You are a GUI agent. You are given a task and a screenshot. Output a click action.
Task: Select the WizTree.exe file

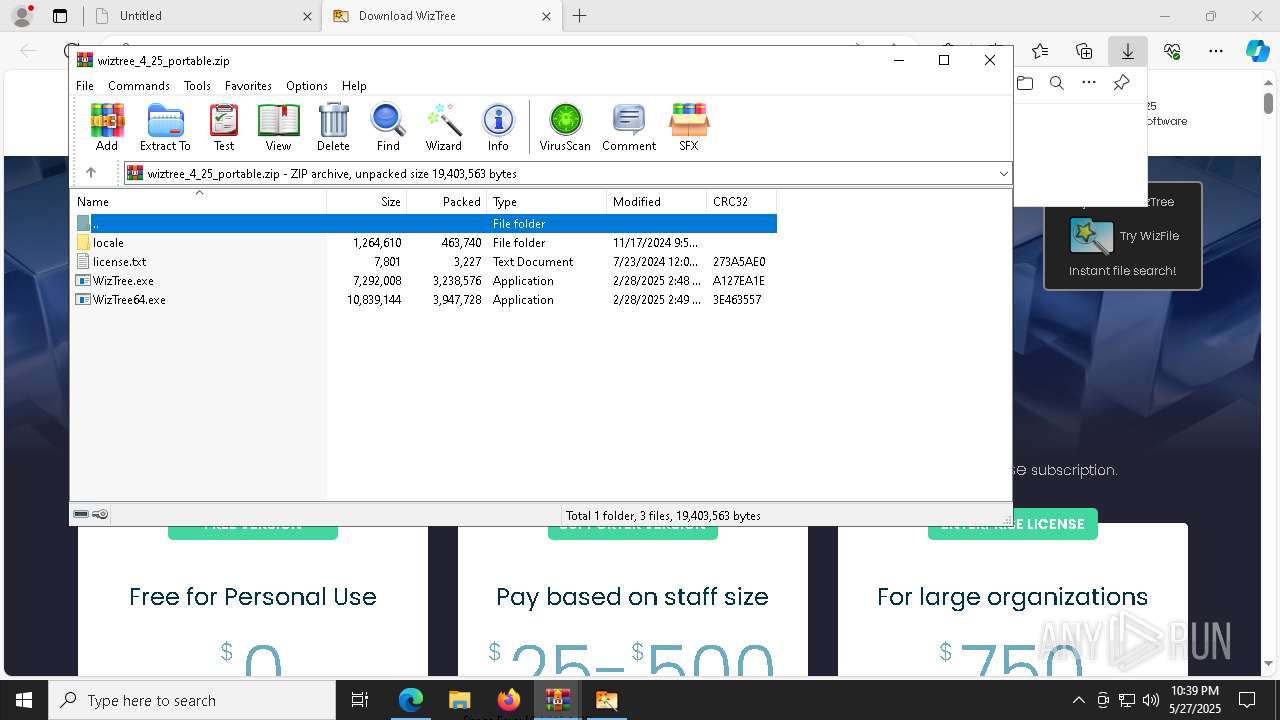(425, 281)
